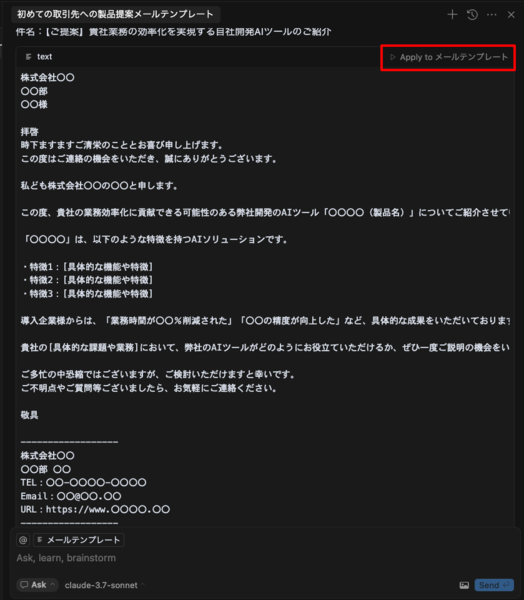The width and height of the screenshot is (524, 600).
Task: Open the three-dots more options menu
Action: 491,15
